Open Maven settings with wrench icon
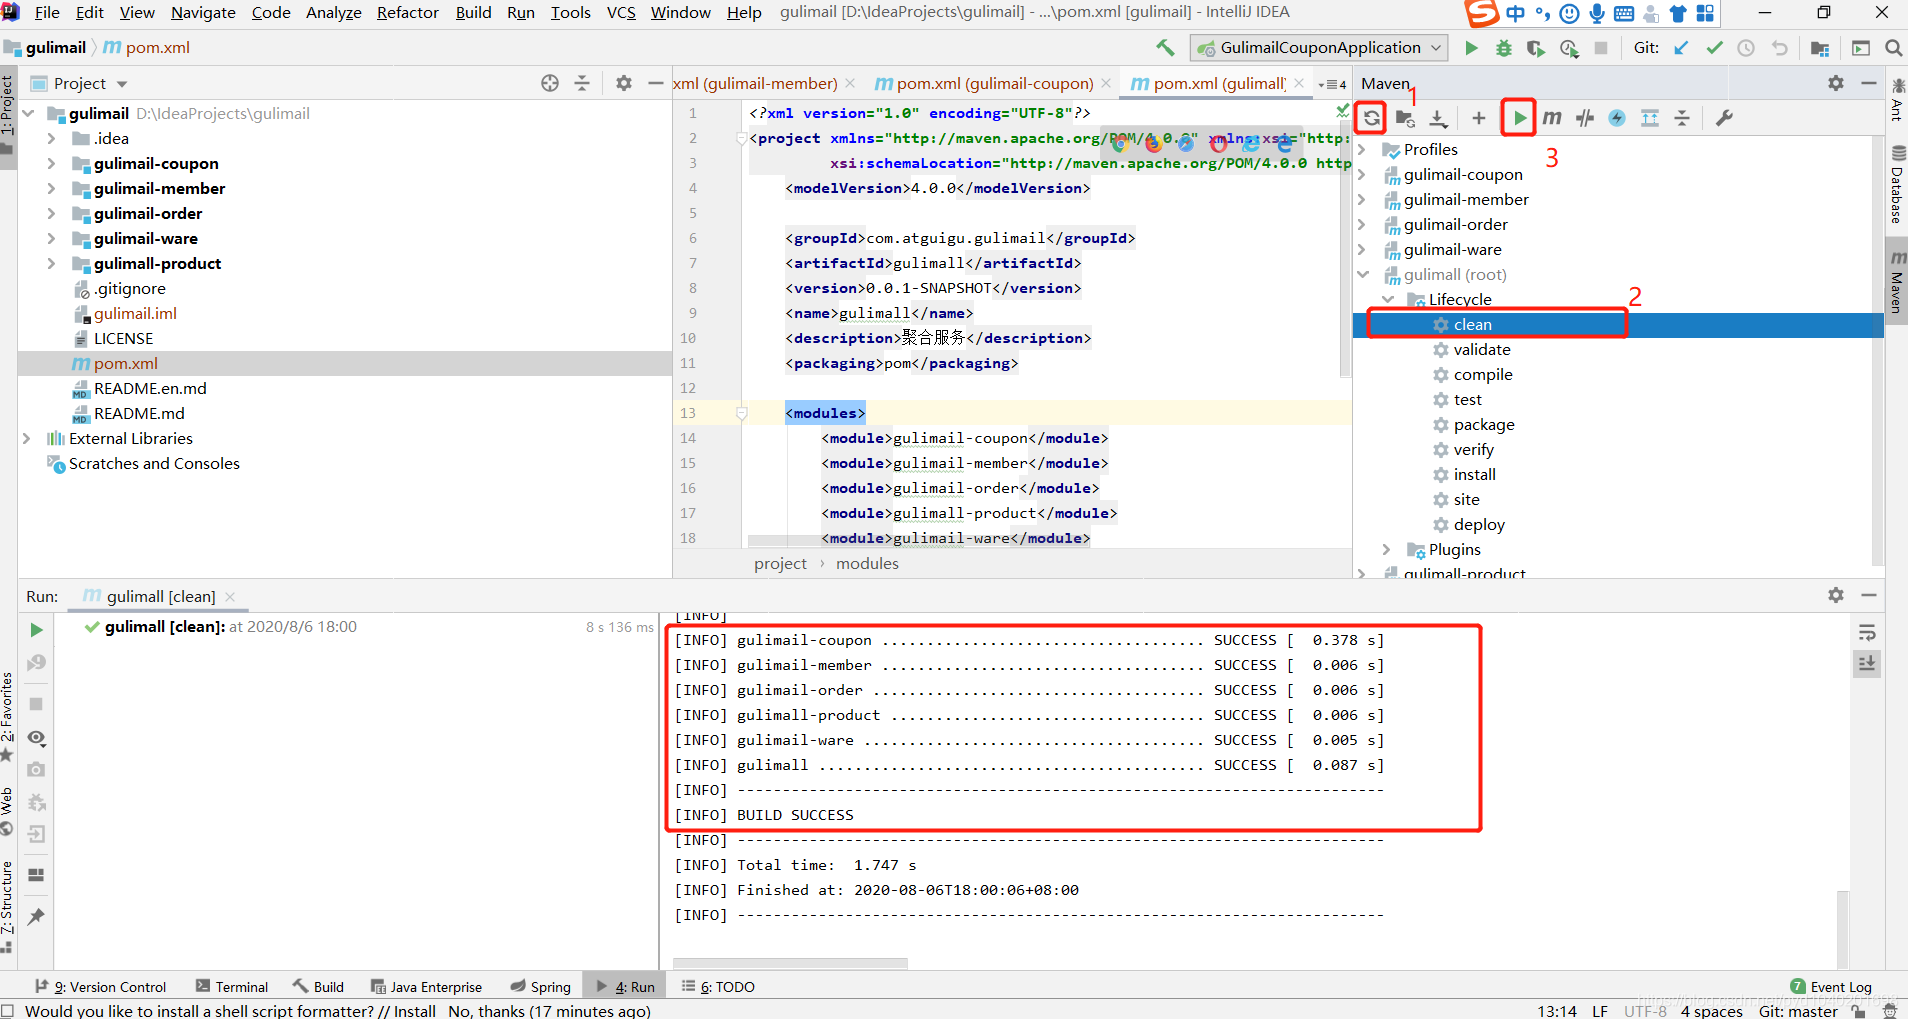This screenshot has height=1019, width=1908. pyautogui.click(x=1724, y=118)
